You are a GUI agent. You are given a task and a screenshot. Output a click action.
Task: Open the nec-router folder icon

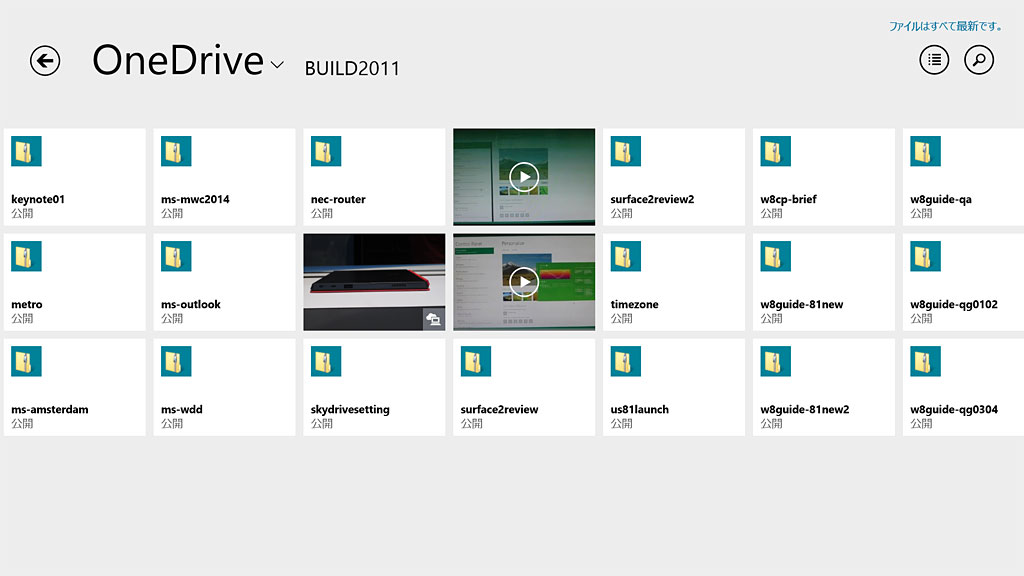pyautogui.click(x=326, y=151)
